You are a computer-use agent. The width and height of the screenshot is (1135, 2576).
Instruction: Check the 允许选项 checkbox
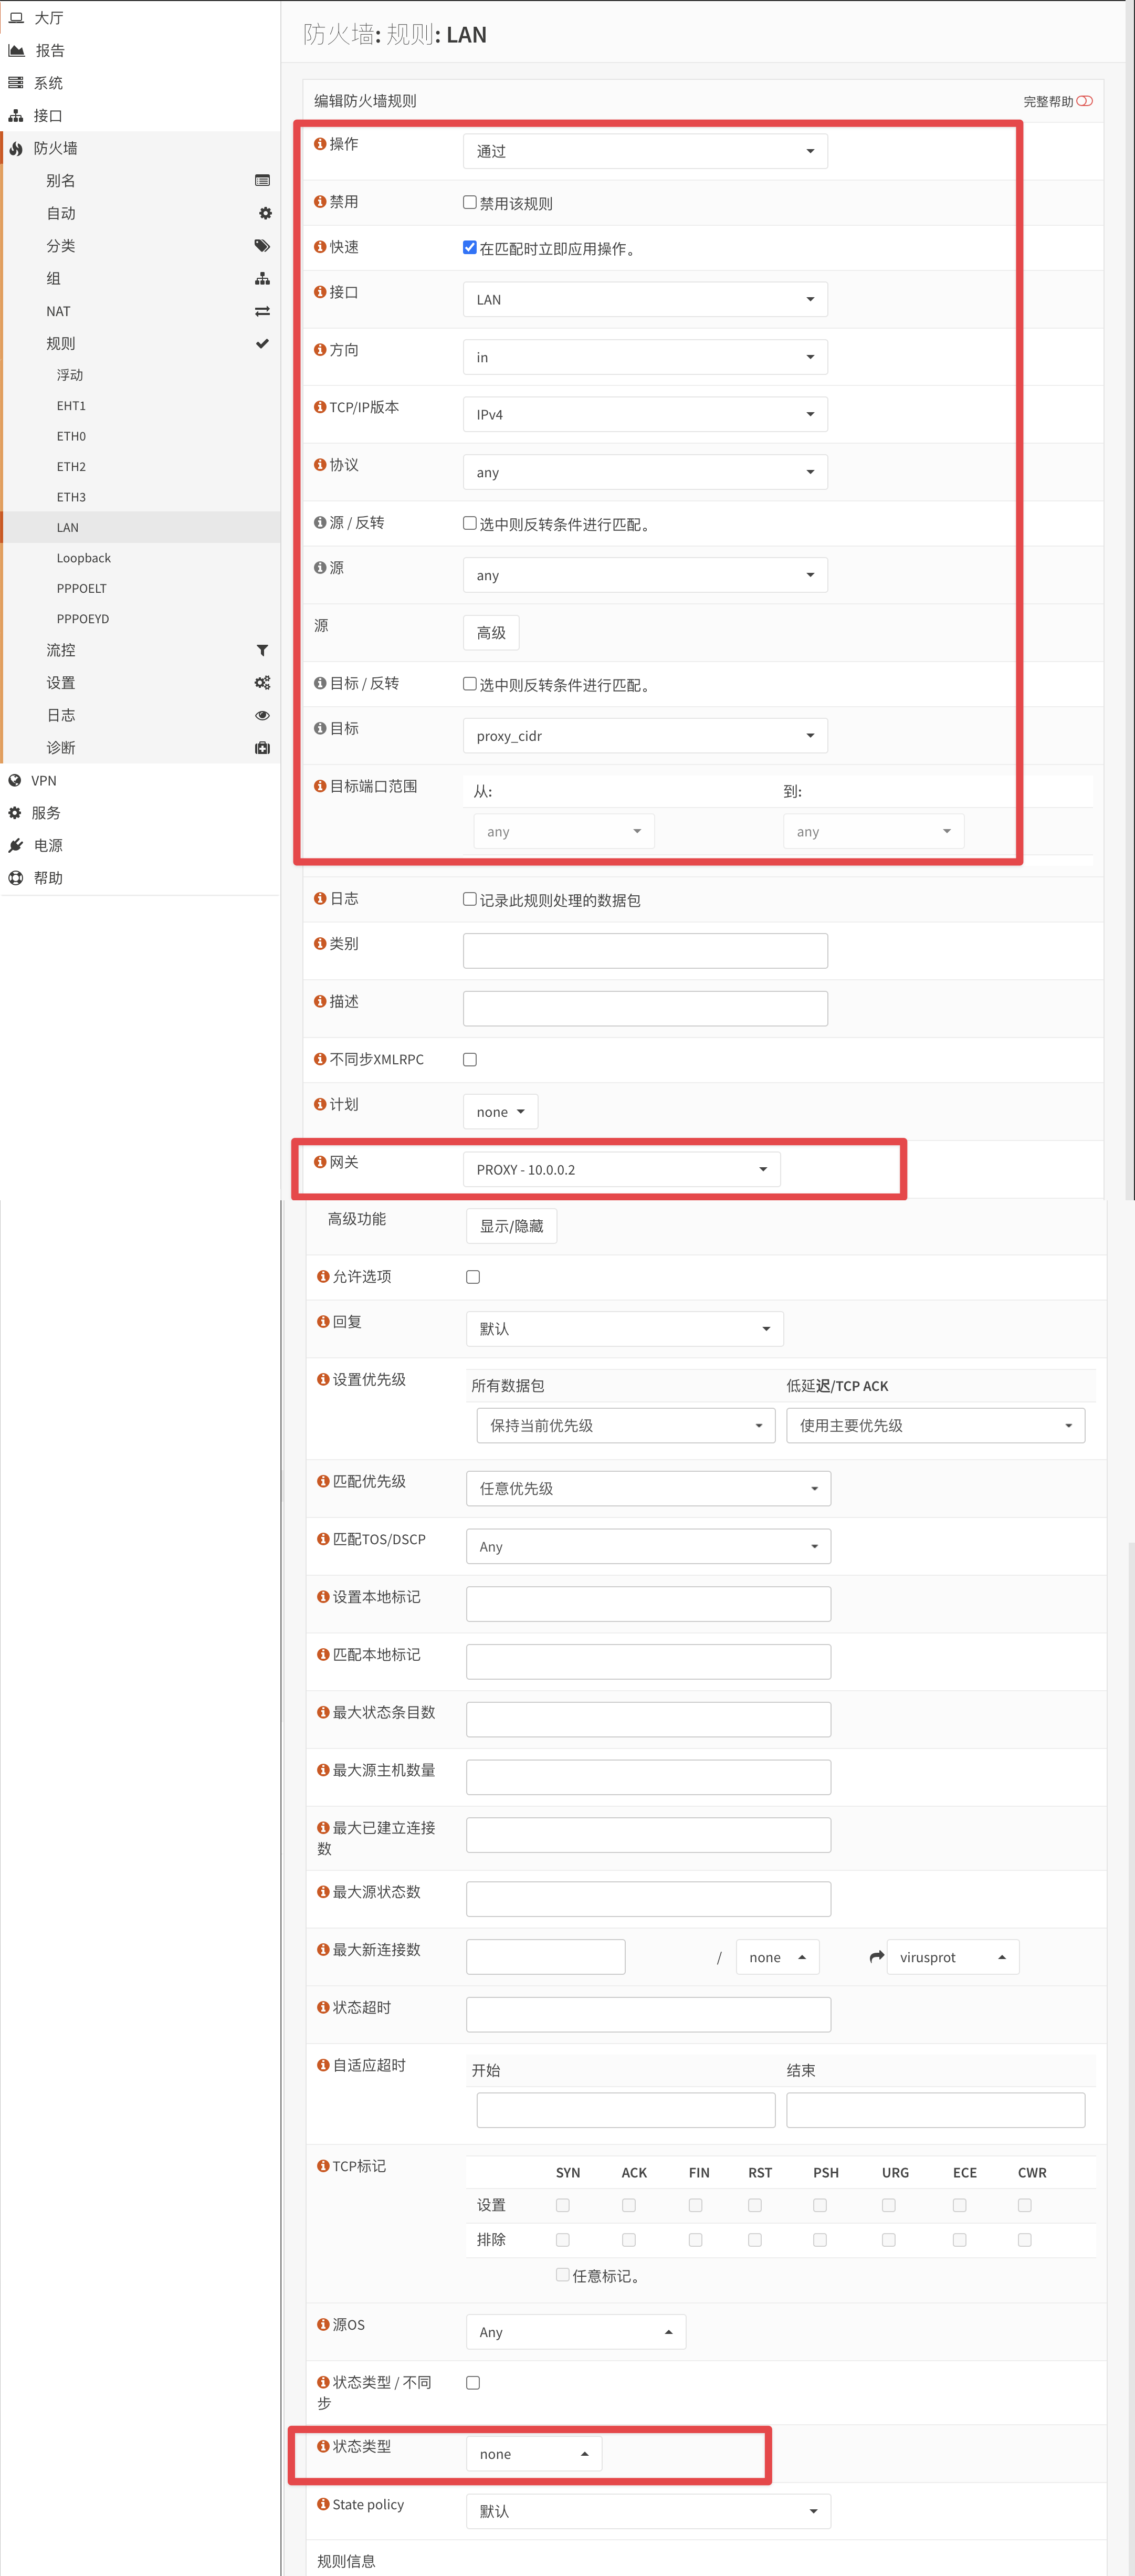click(x=473, y=1277)
